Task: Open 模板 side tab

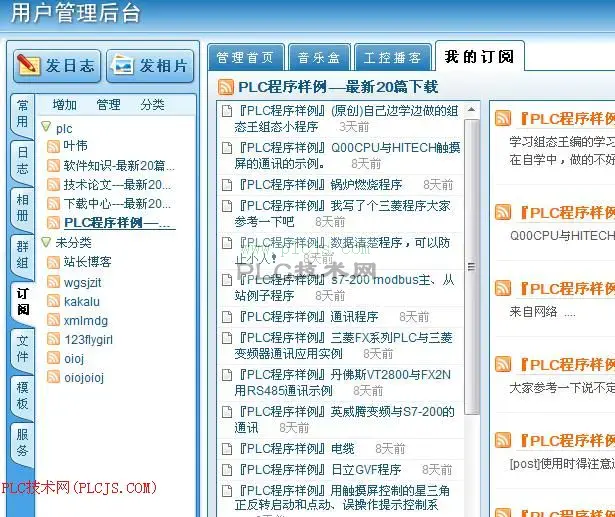Action: coord(22,395)
